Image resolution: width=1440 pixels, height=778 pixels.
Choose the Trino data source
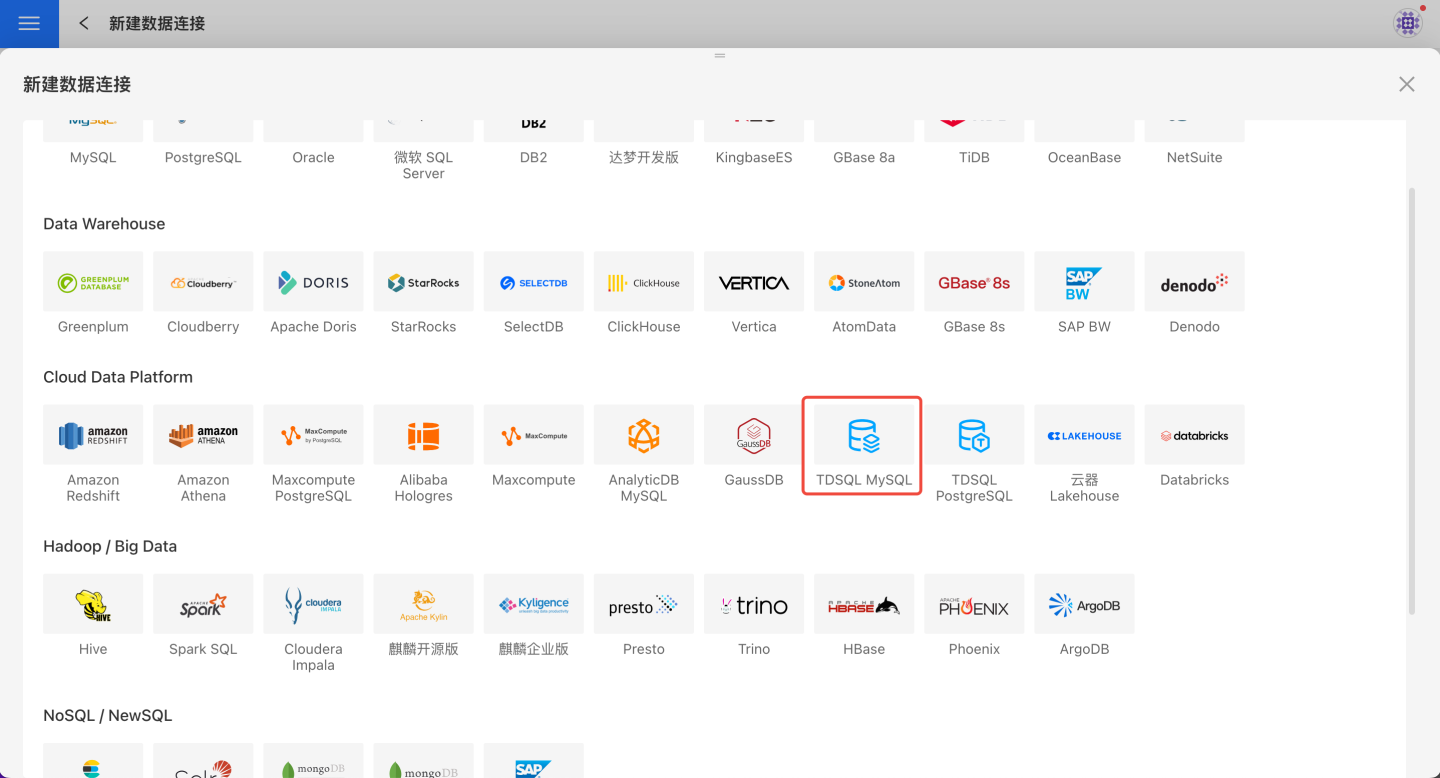(x=753, y=605)
